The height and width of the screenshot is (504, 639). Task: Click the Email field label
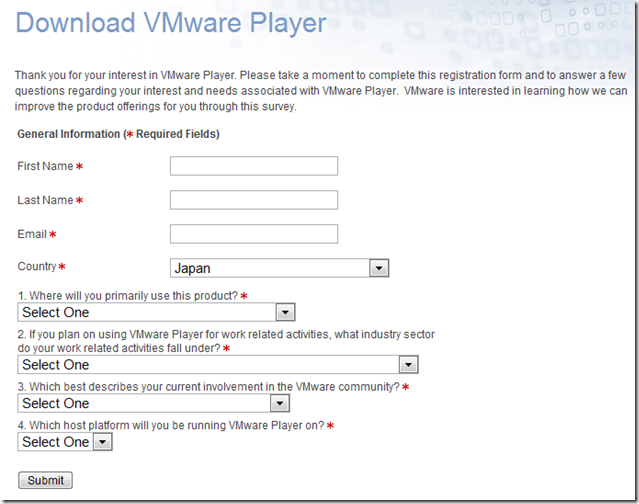tap(32, 234)
